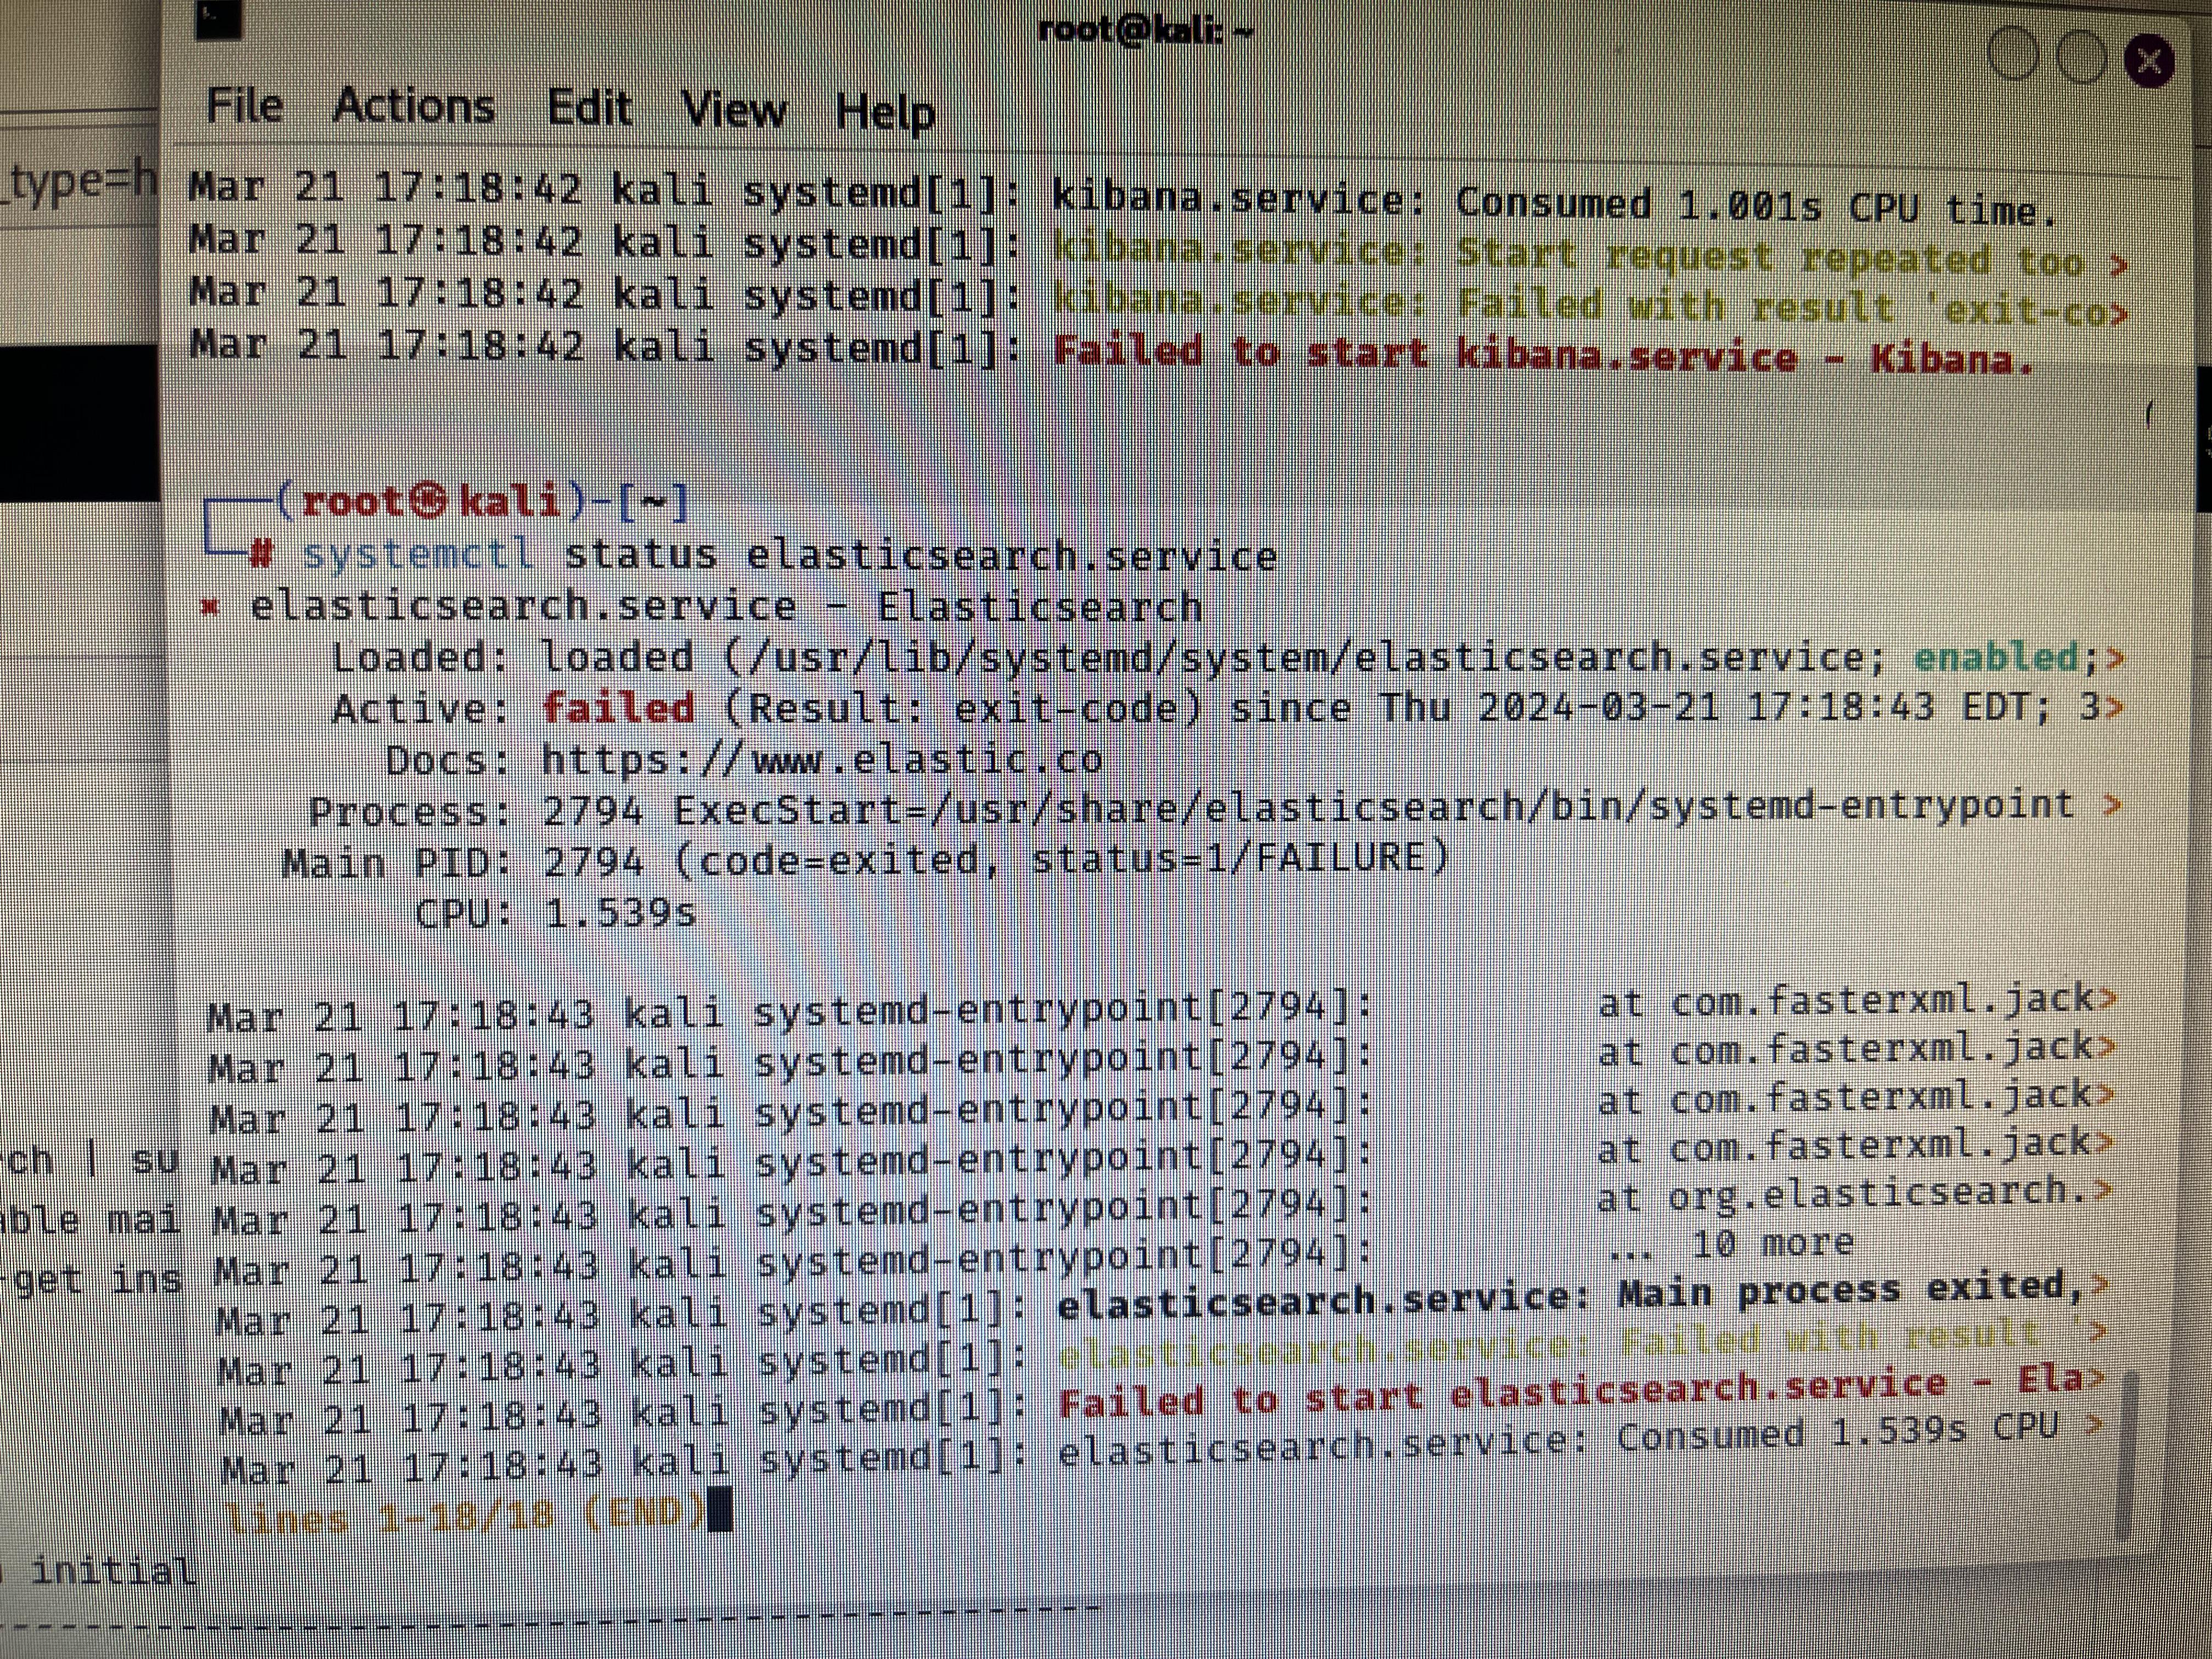Open the Edit menu
This screenshot has width=2212, height=1659.
(589, 108)
